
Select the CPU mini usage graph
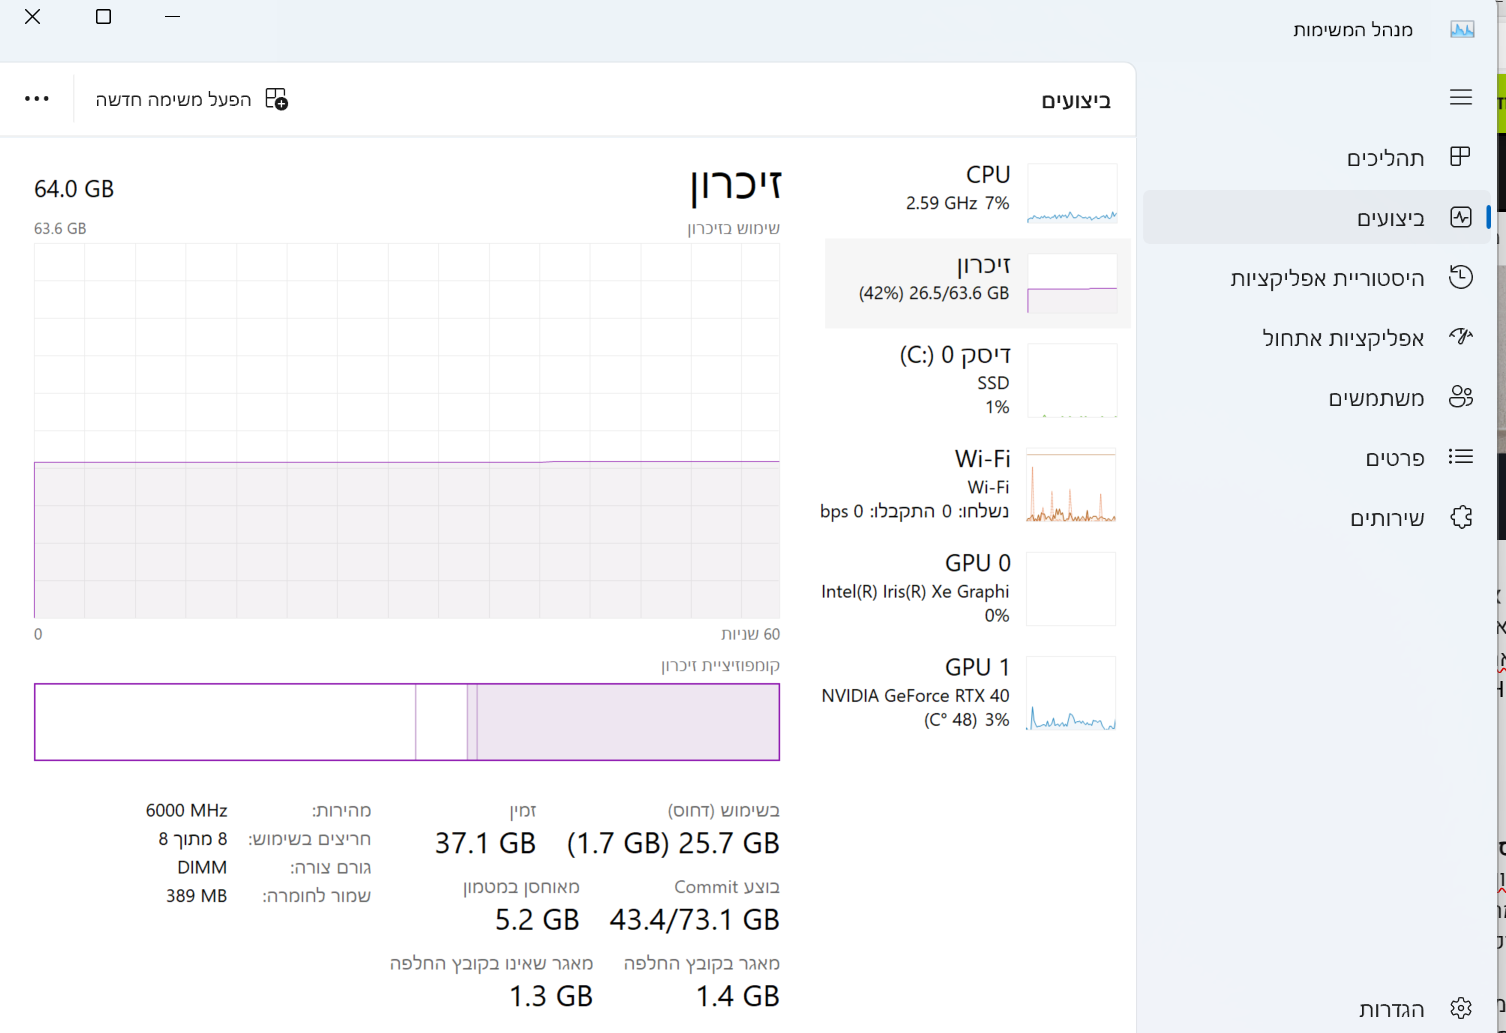[x=1072, y=193]
